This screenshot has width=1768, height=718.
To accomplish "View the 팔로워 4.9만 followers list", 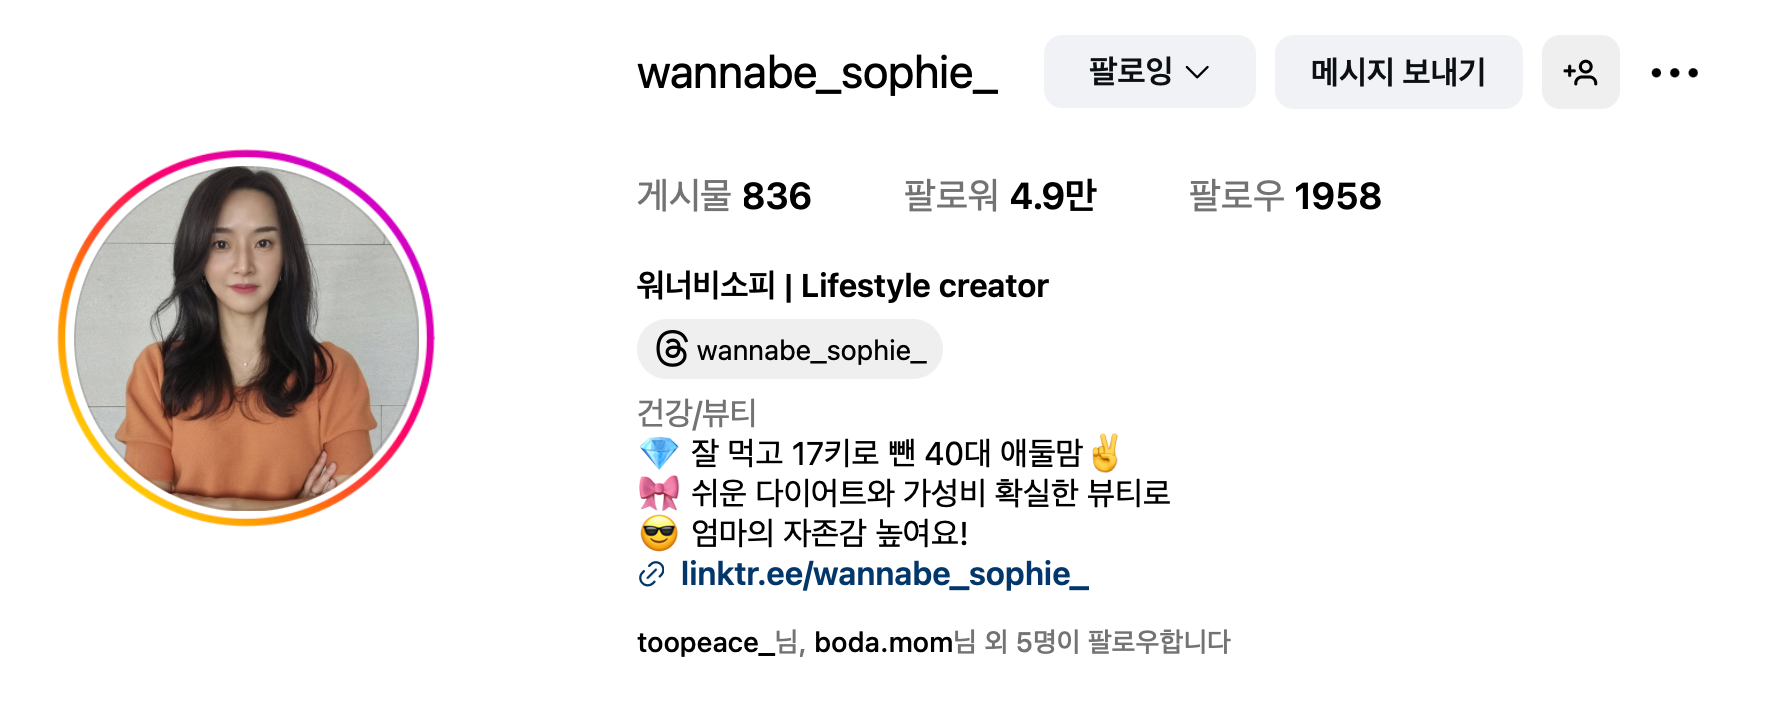I will coord(1000,196).
